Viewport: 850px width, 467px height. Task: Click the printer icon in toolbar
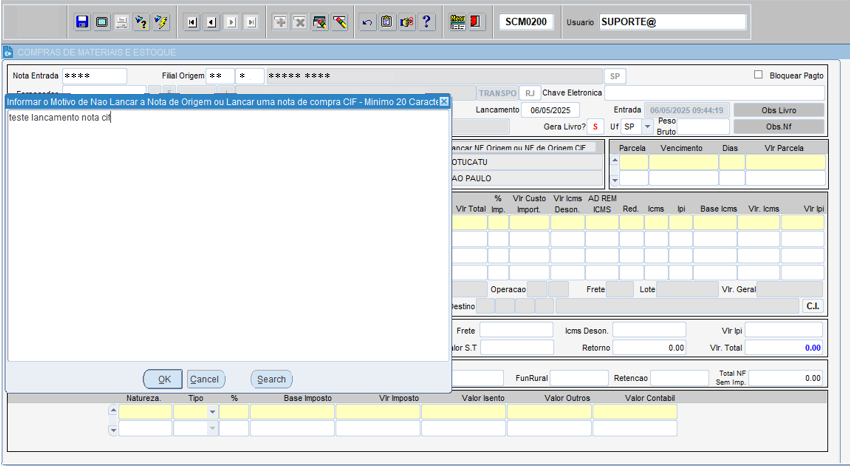coord(121,21)
